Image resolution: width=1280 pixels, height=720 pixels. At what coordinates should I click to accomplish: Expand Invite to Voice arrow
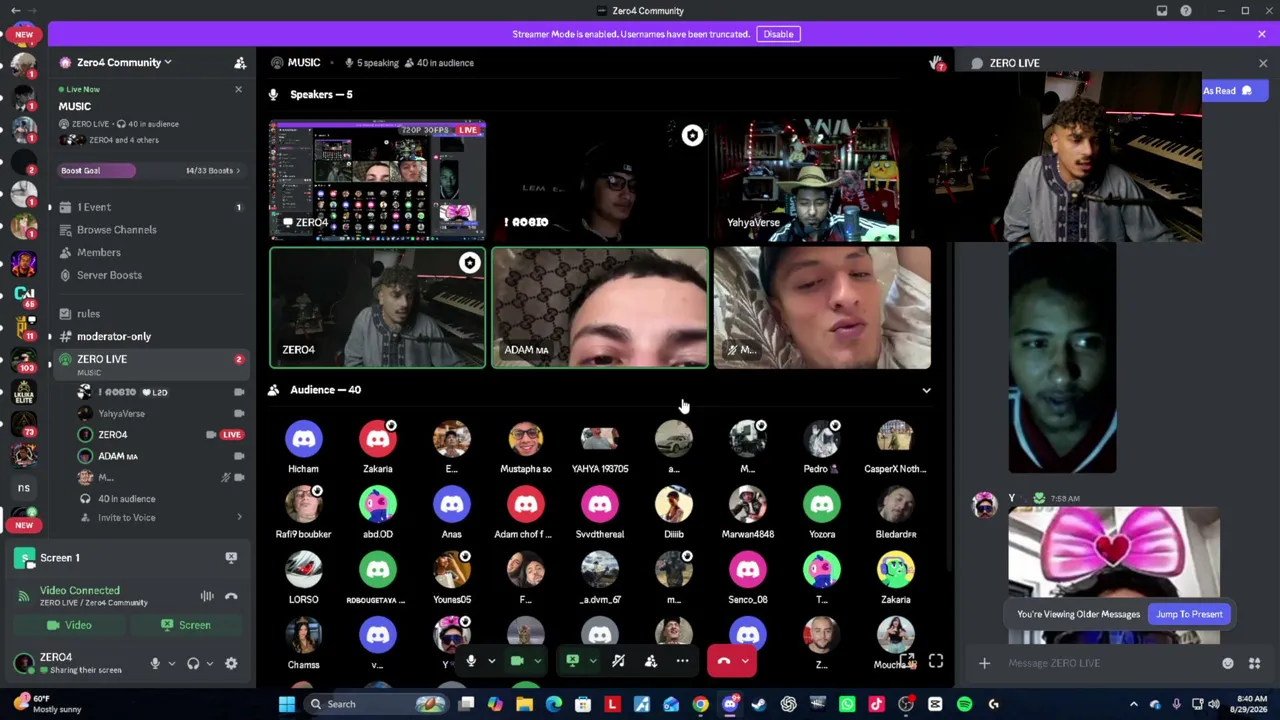[239, 517]
